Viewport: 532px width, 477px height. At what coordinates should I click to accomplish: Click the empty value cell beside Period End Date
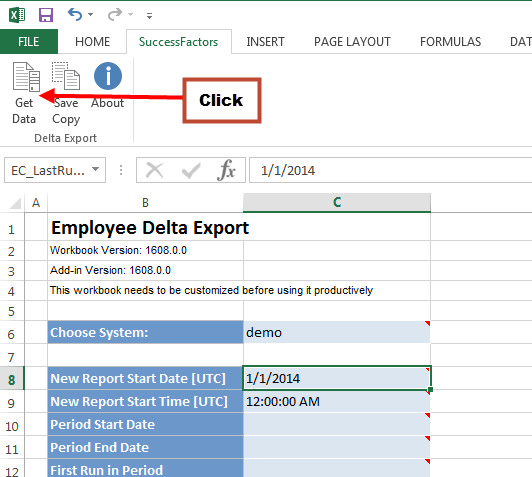(337, 447)
